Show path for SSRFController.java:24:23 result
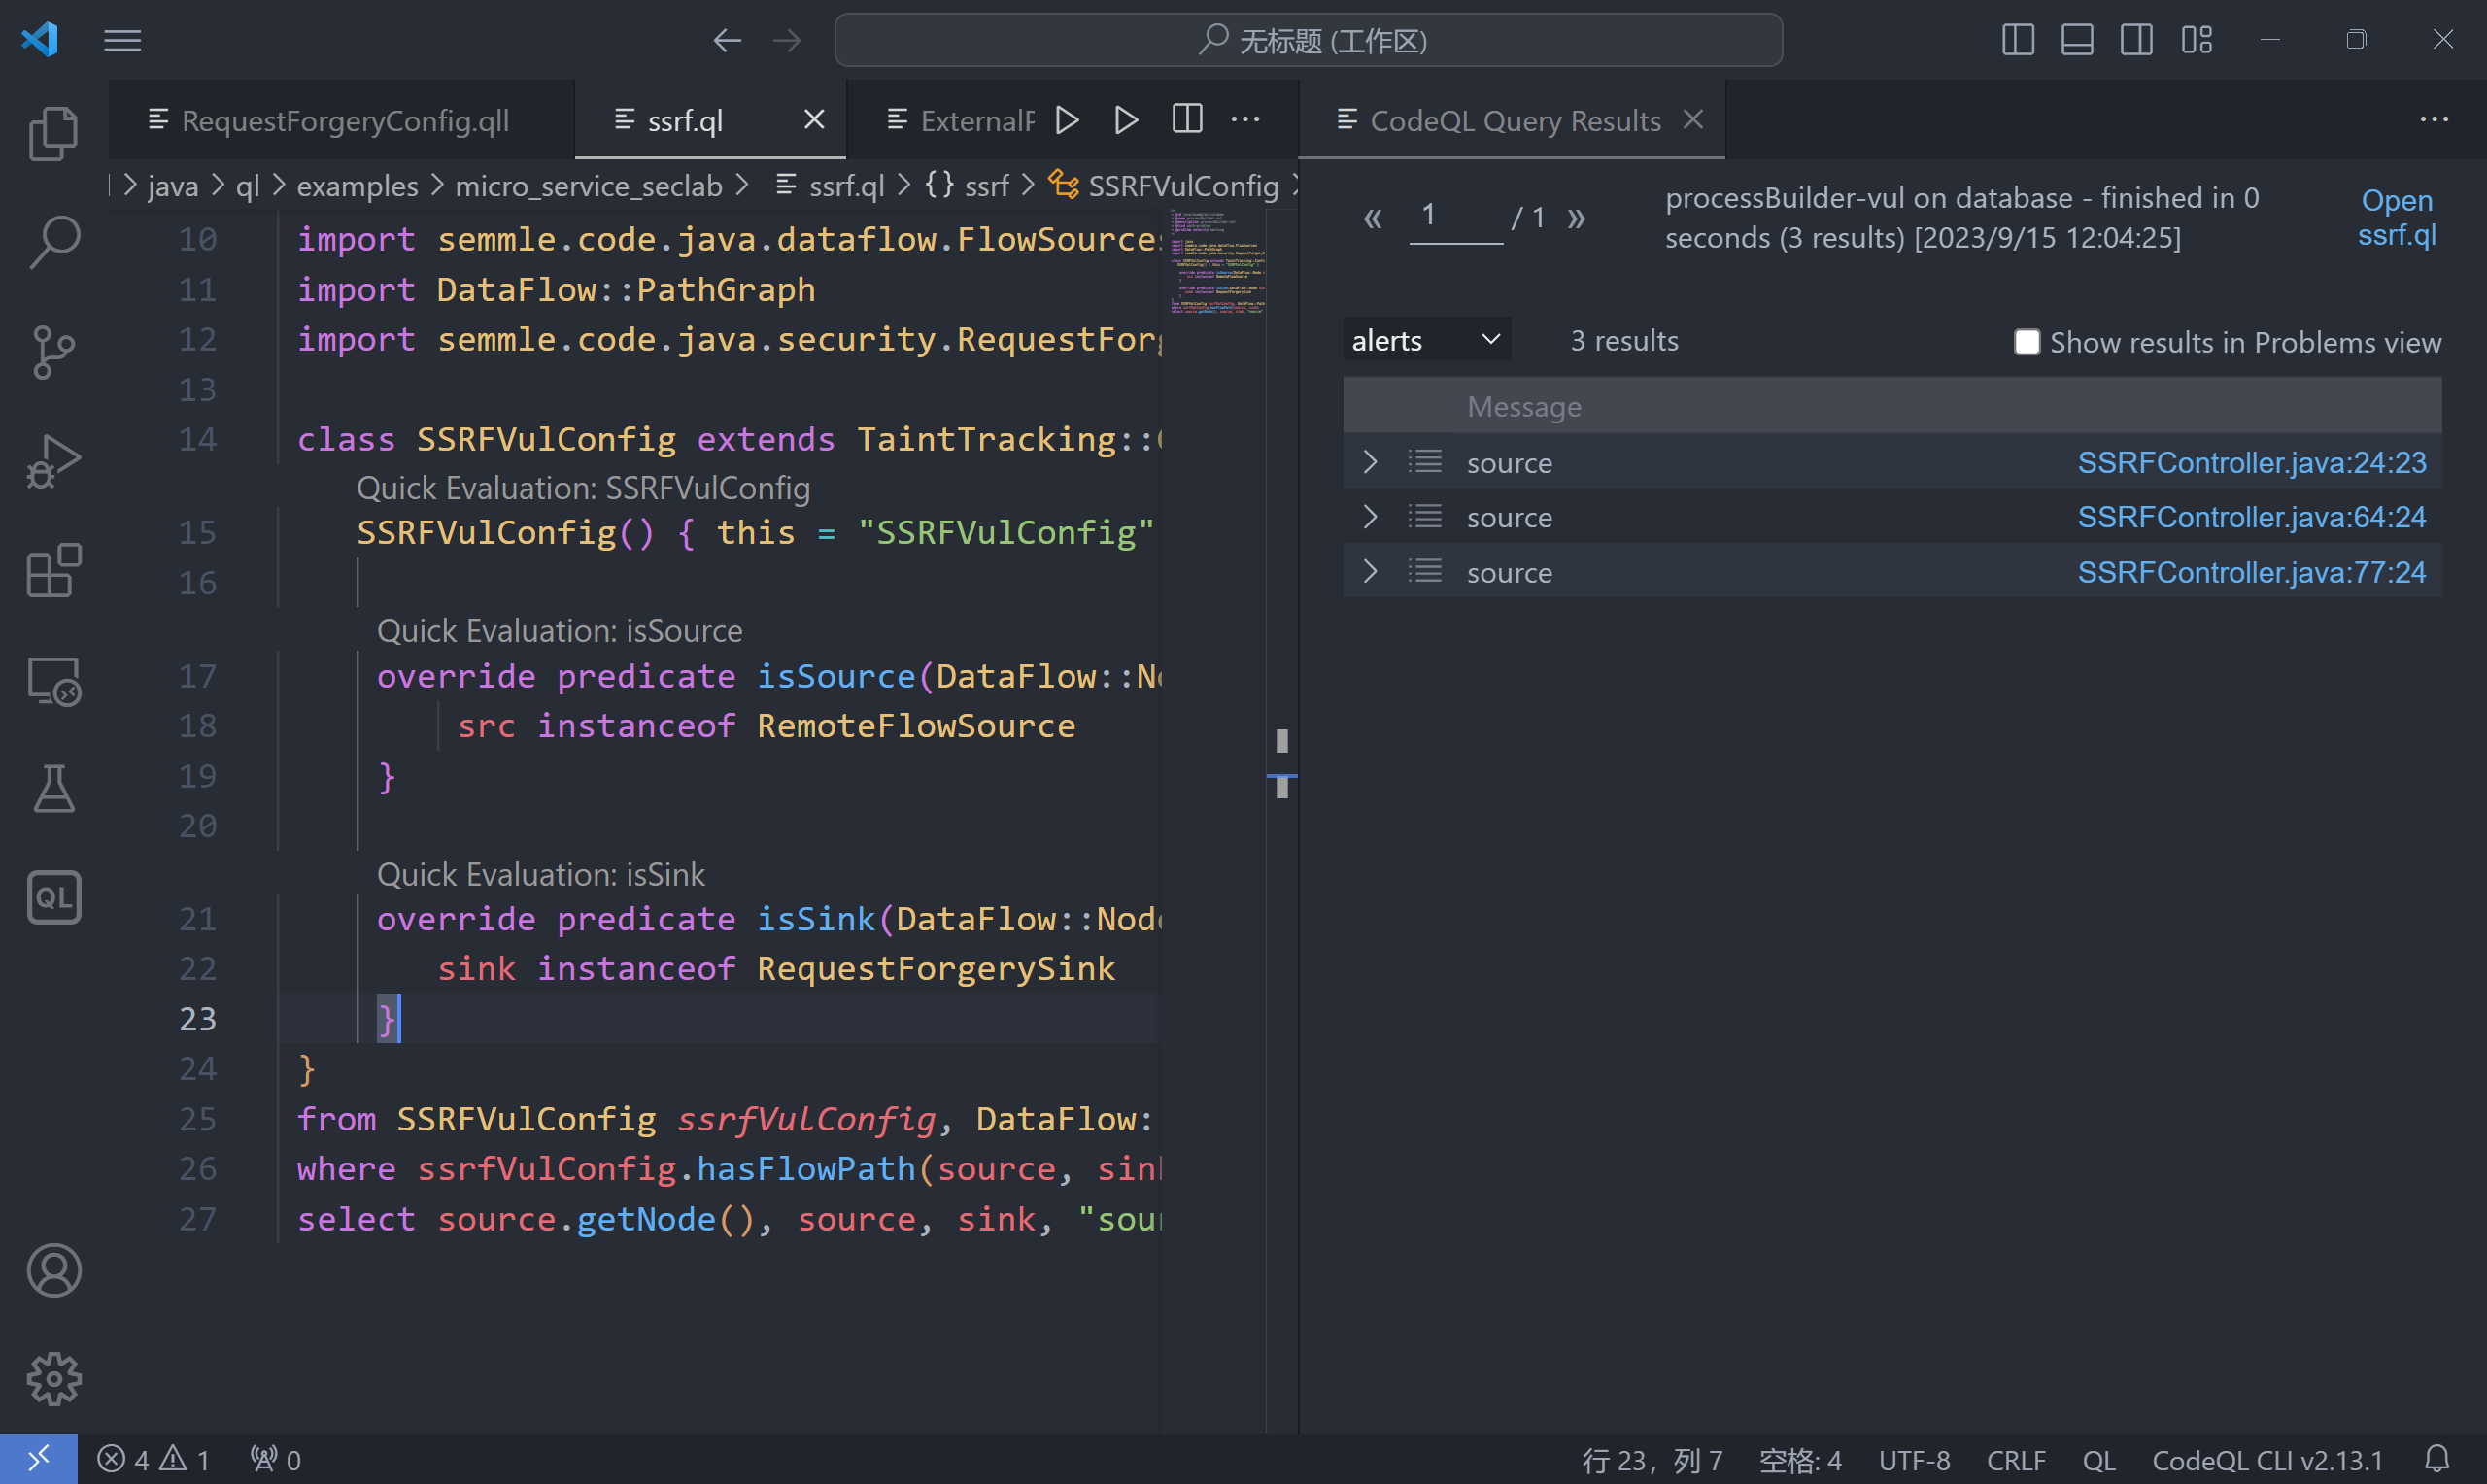The image size is (2487, 1484). coord(1425,462)
